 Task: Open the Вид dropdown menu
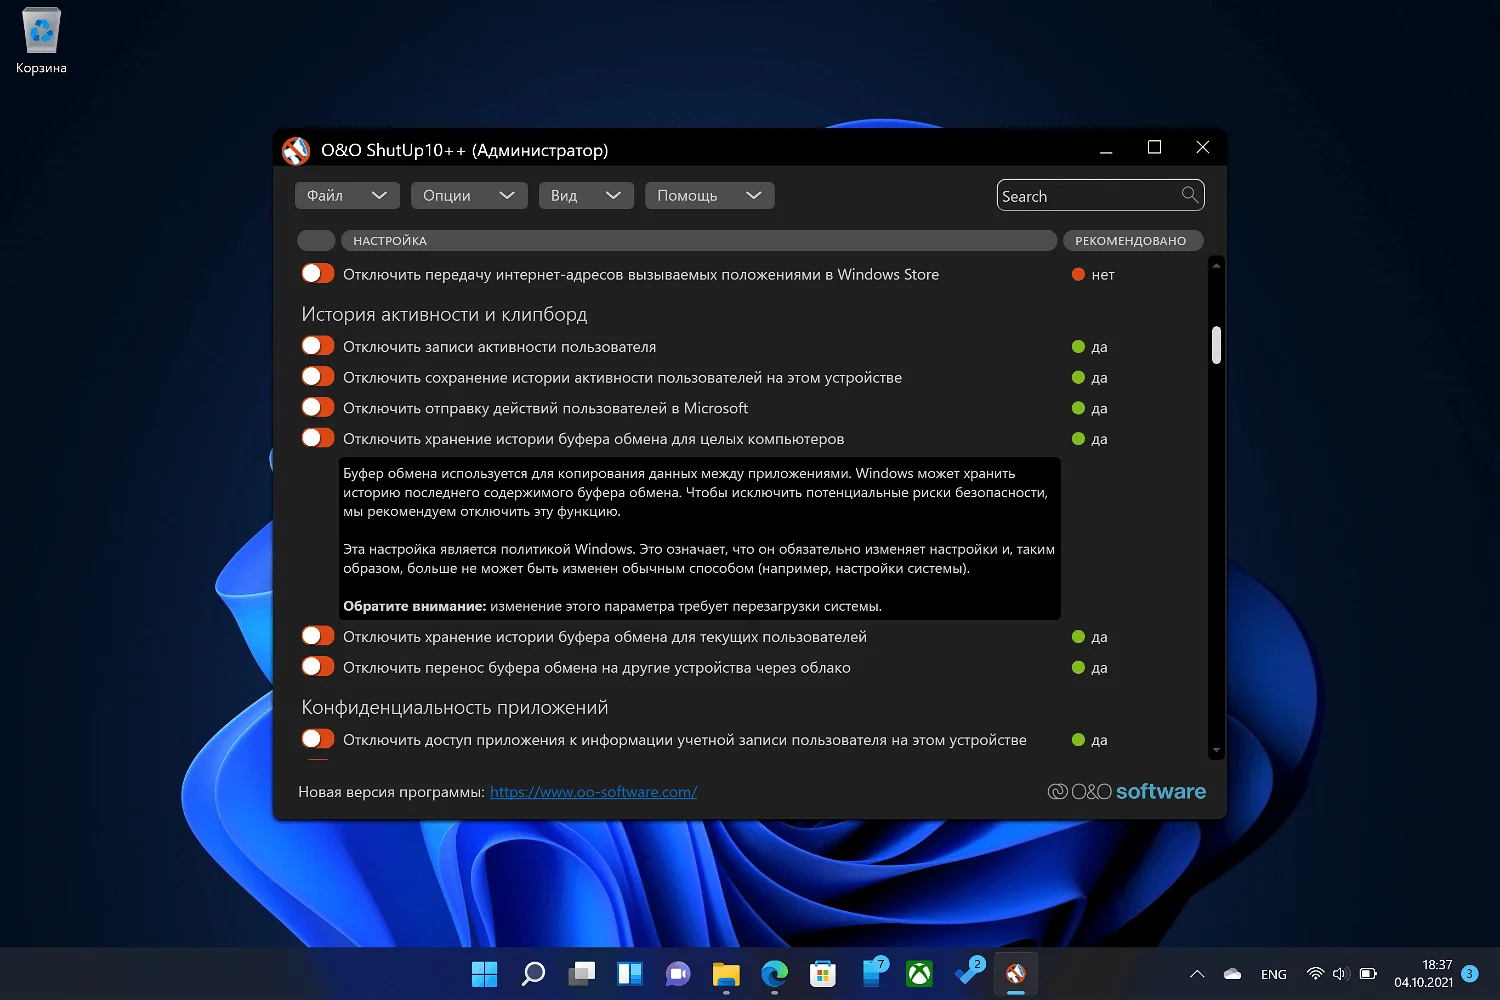point(586,195)
